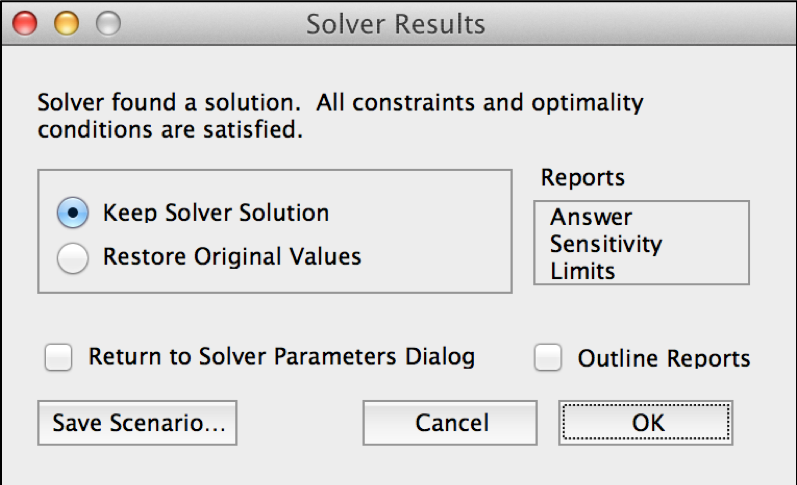Screen dimensions: 797x485
Task: Tick the Outline Reports checkbox
Action: [548, 357]
